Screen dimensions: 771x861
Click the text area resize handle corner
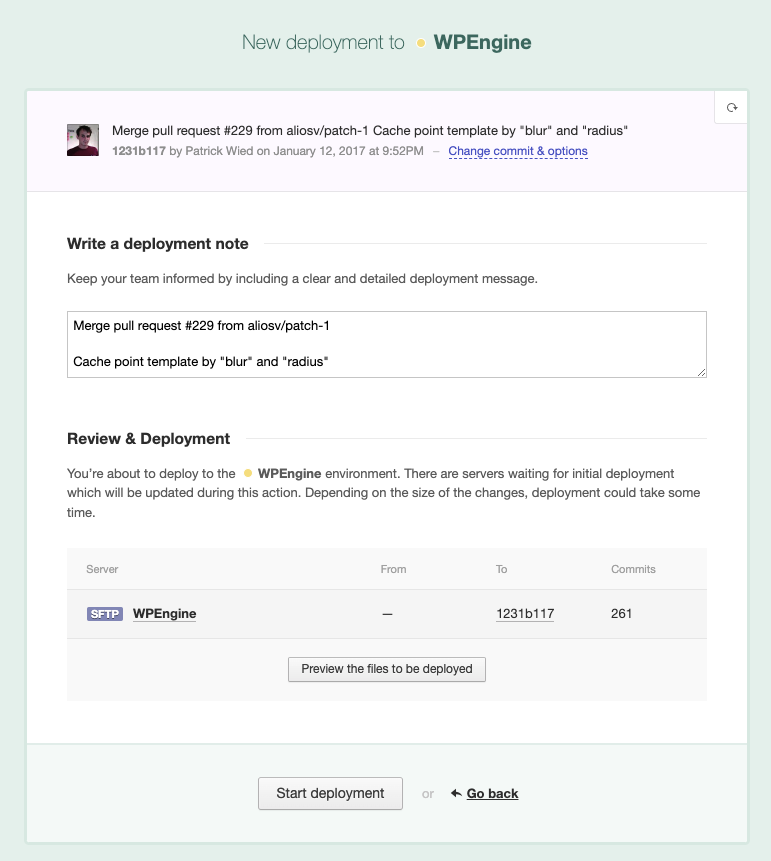pyautogui.click(x=702, y=373)
